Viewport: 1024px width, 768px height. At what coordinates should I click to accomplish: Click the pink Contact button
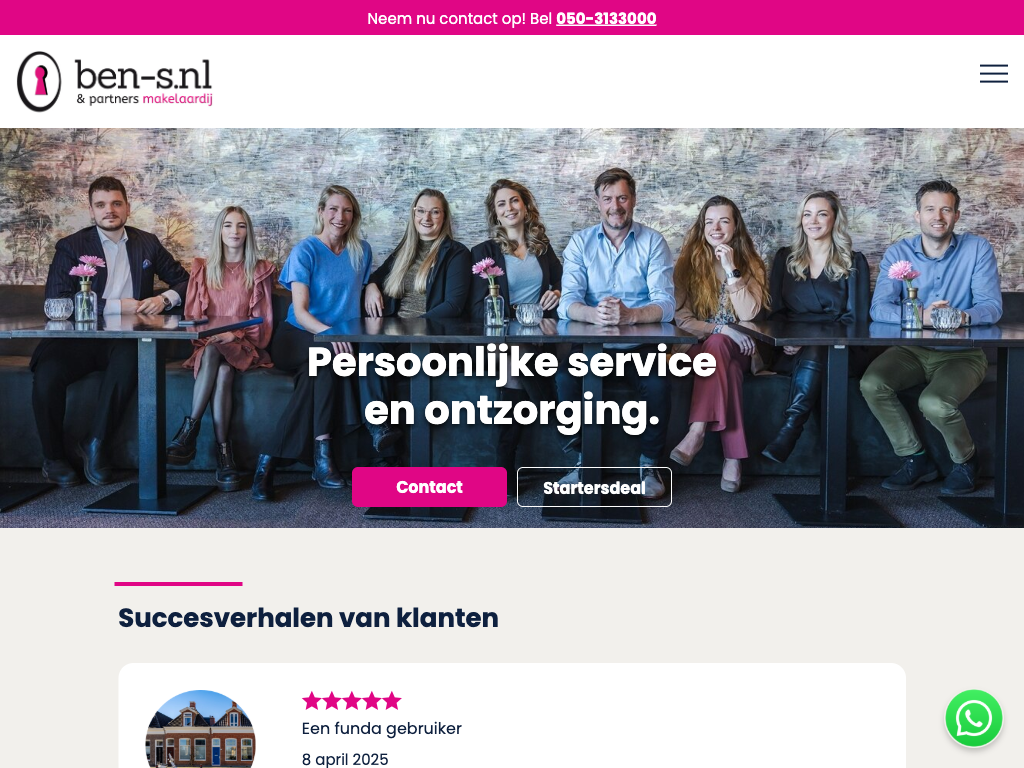[x=429, y=487]
